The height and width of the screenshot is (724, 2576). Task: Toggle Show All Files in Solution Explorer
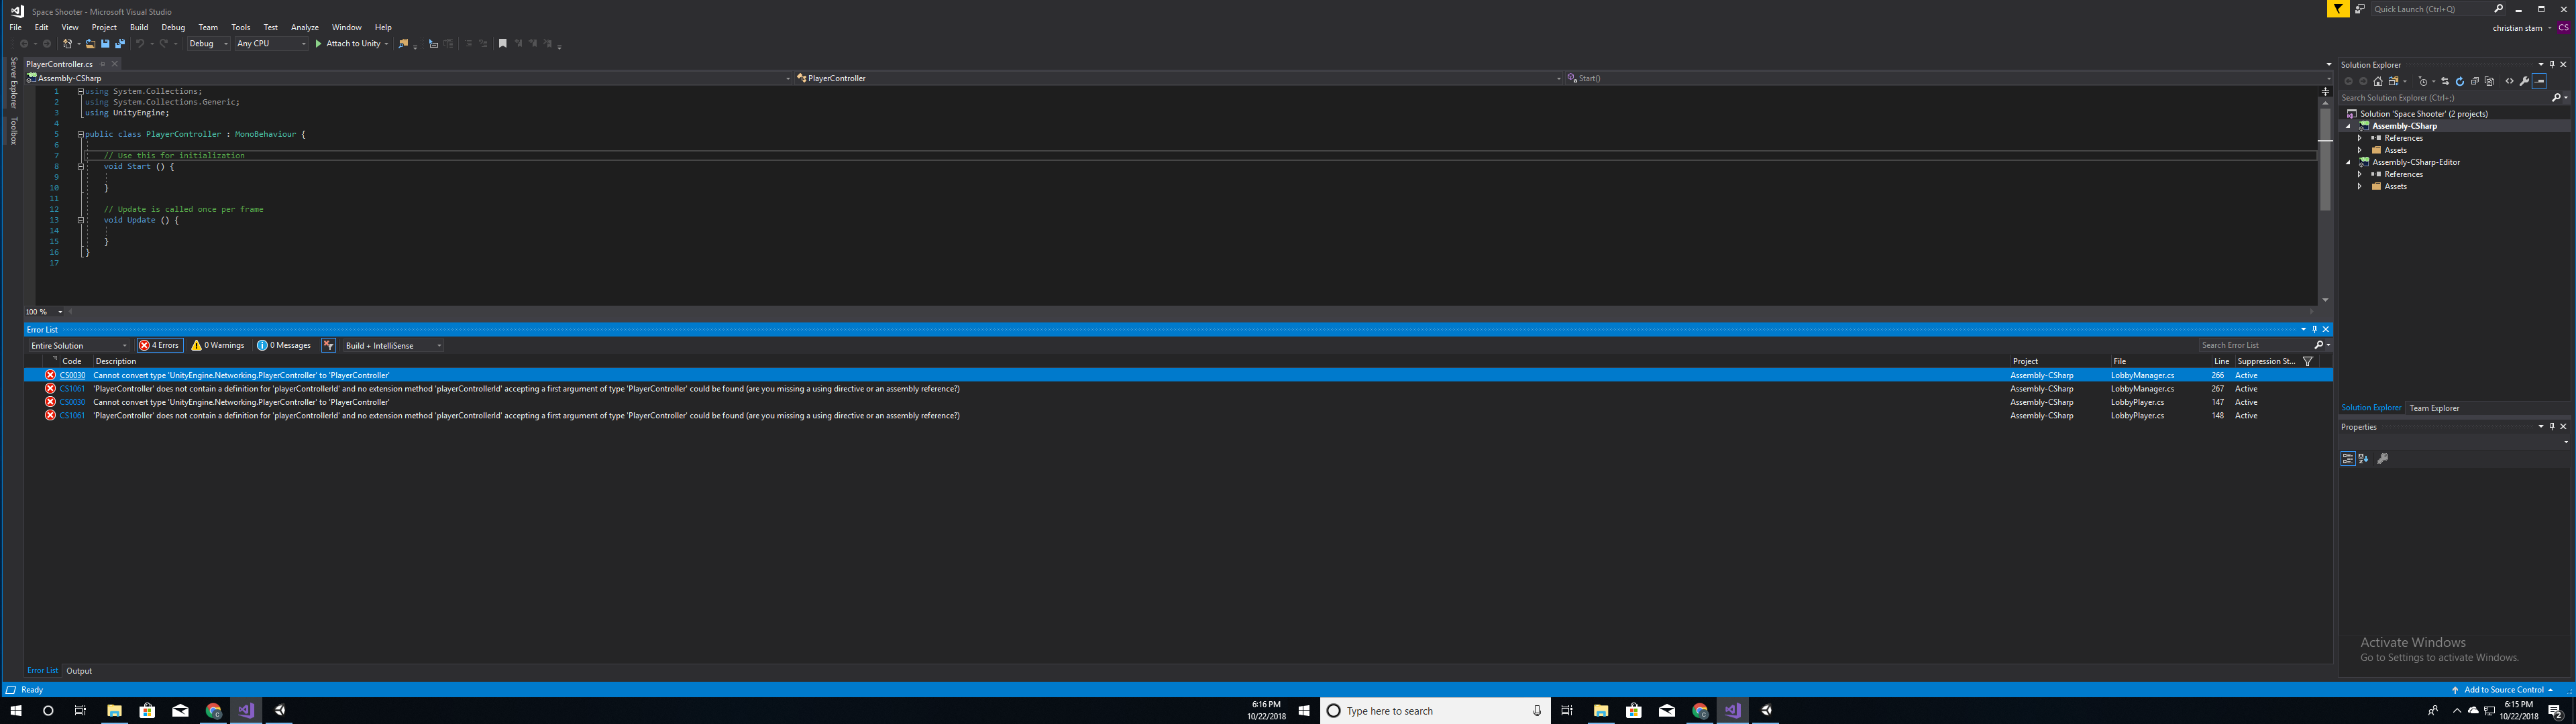coord(2489,81)
